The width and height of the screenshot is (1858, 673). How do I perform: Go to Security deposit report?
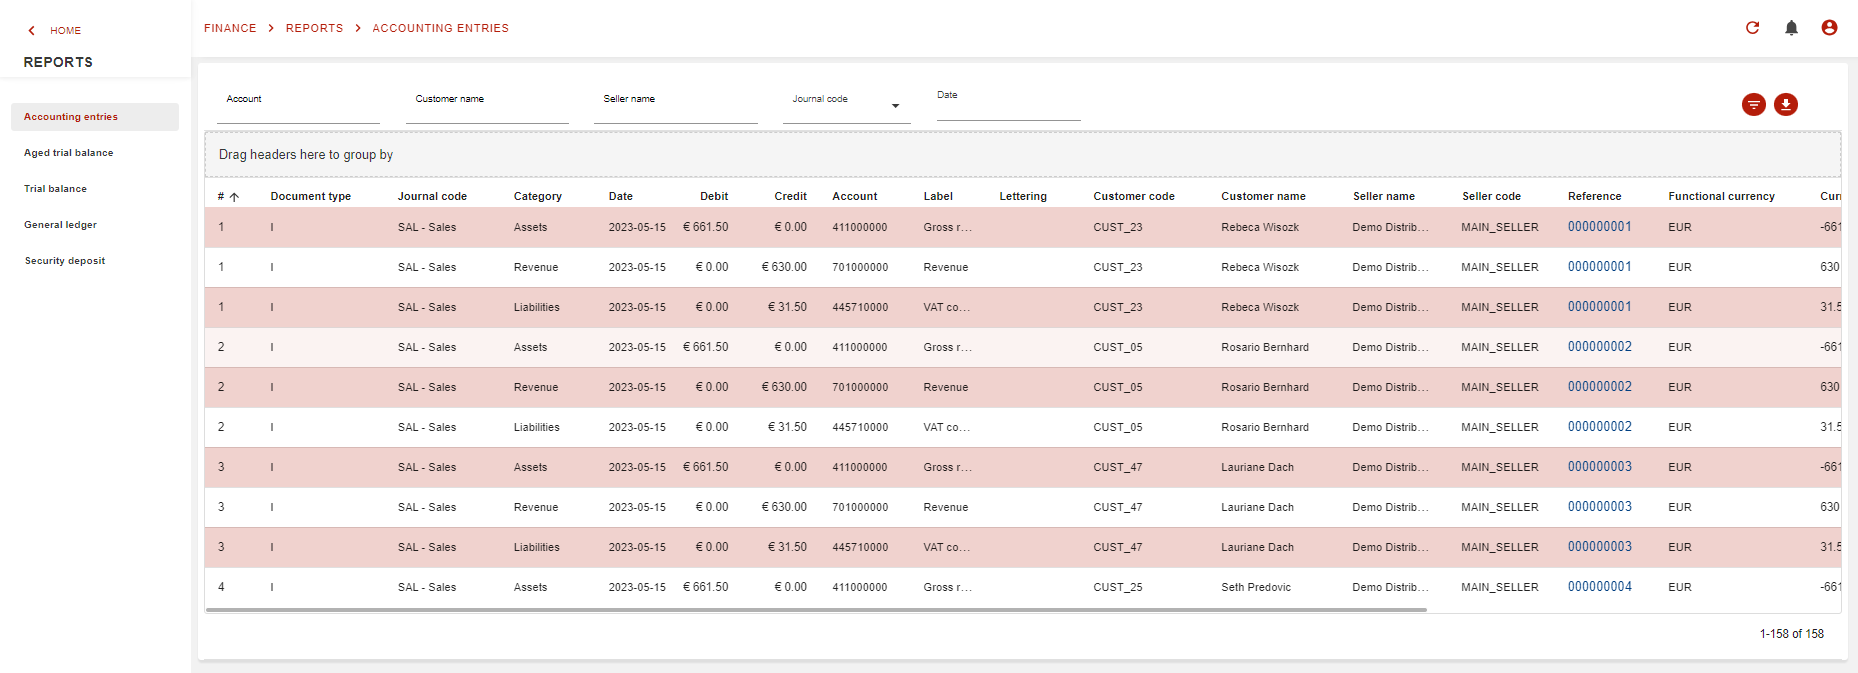coord(65,261)
